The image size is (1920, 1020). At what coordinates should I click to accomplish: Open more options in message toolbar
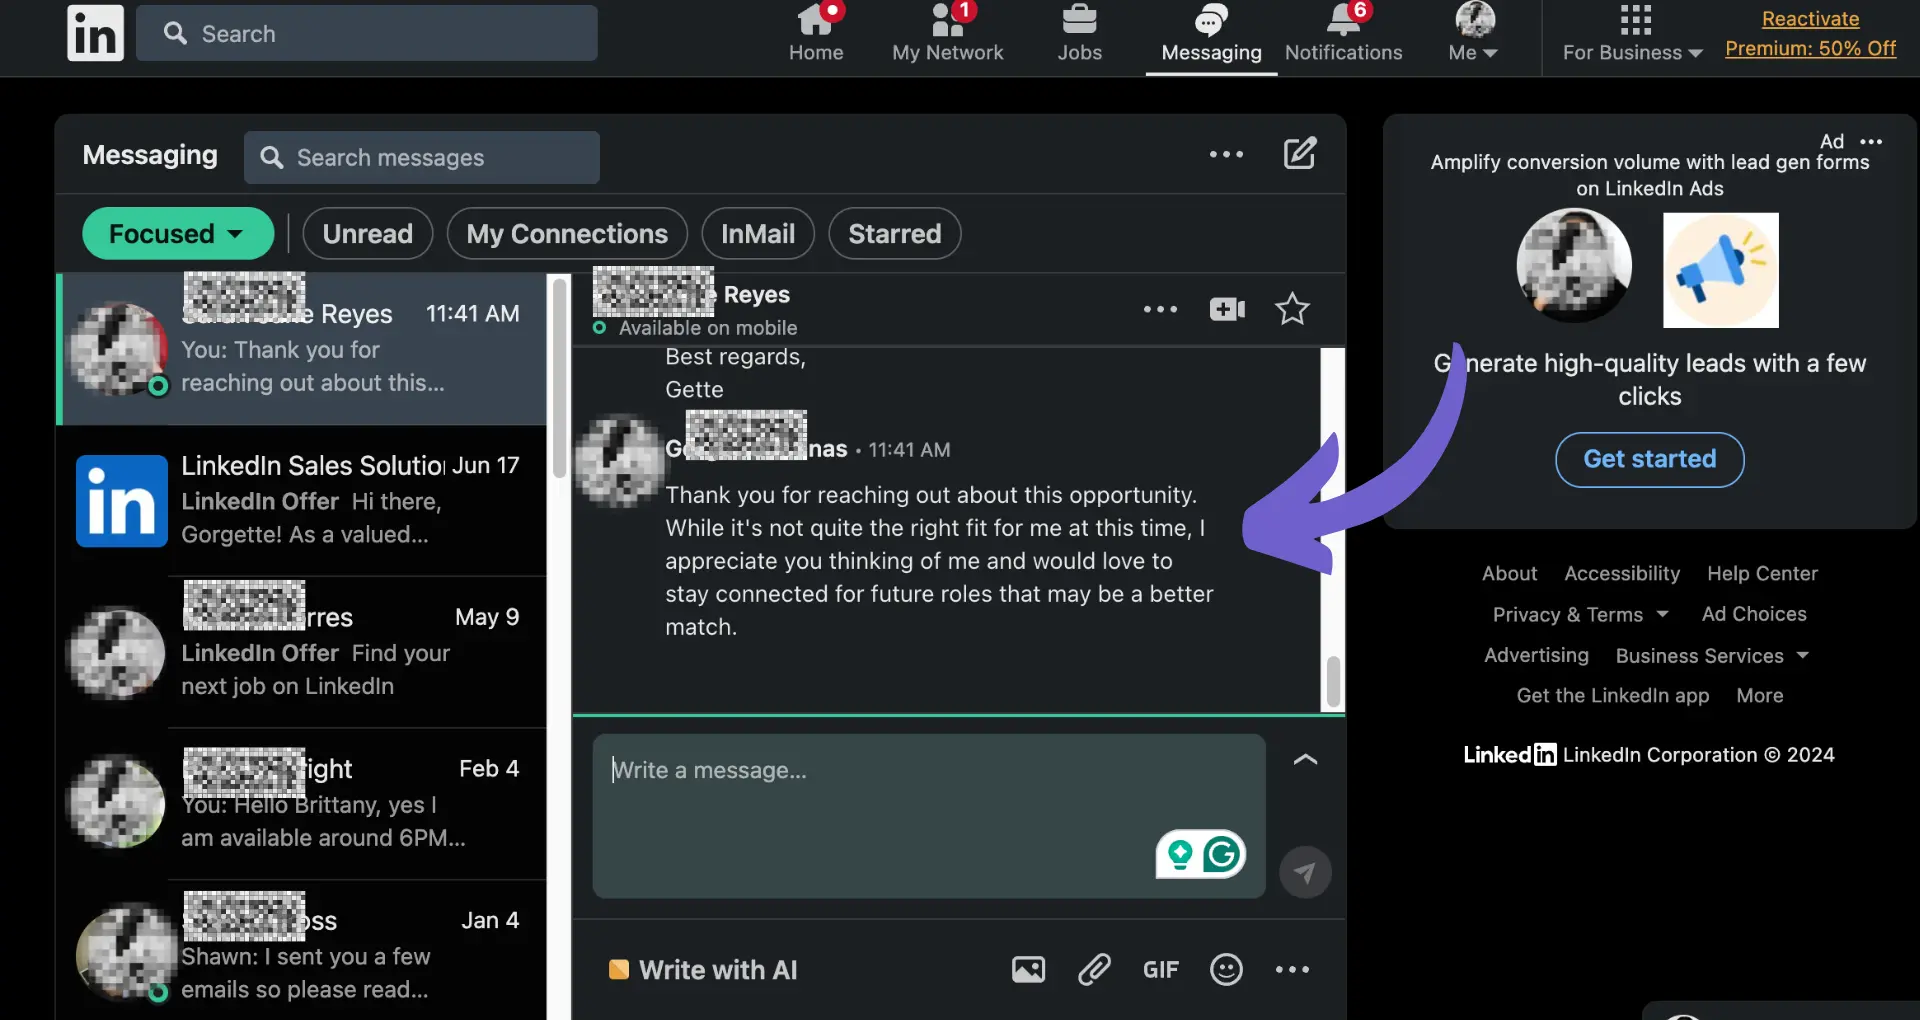[1292, 969]
